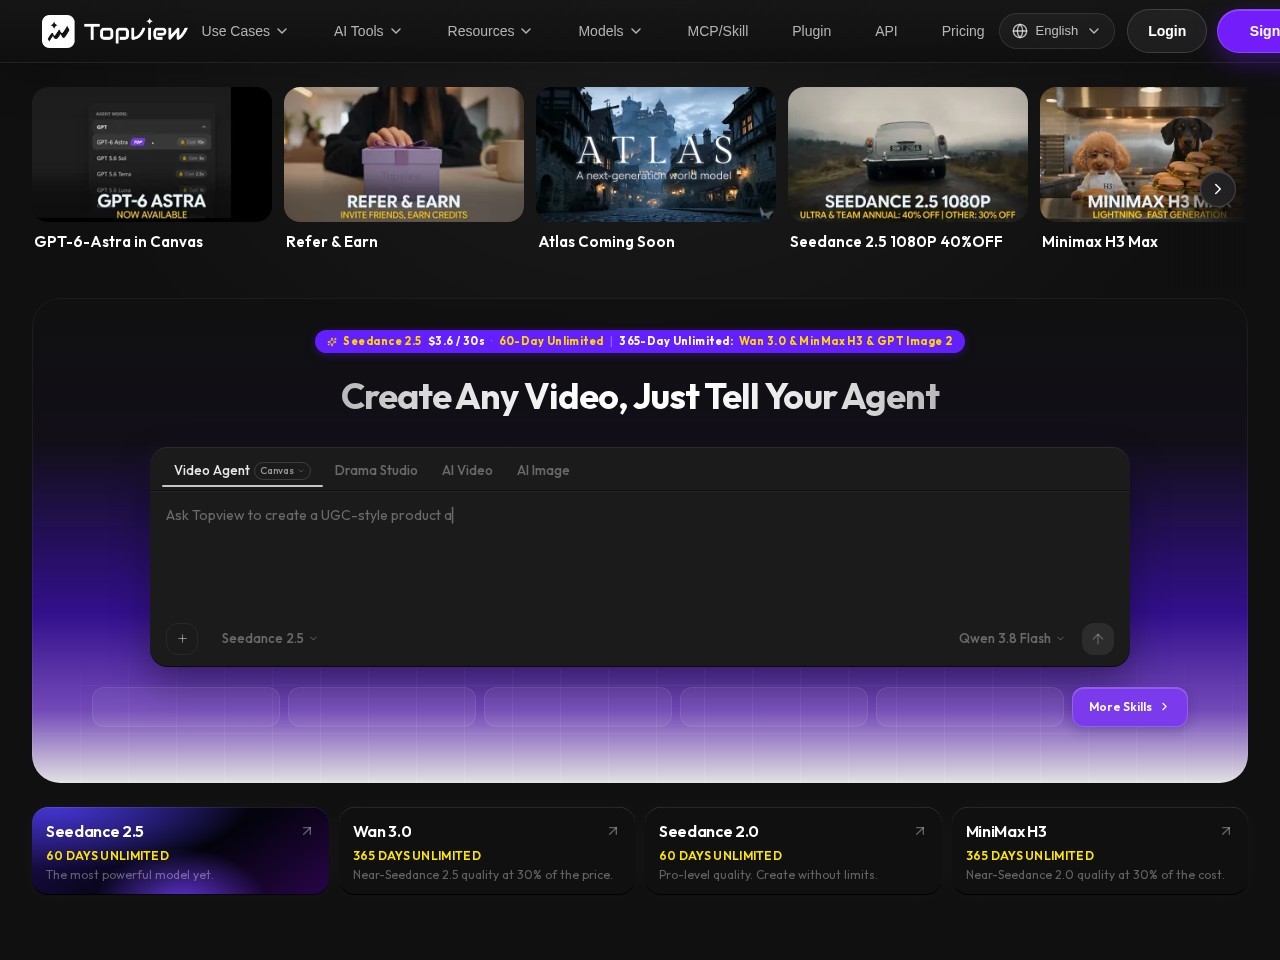The height and width of the screenshot is (960, 1280).
Task: Switch to the AI Video tab
Action: click(x=467, y=470)
